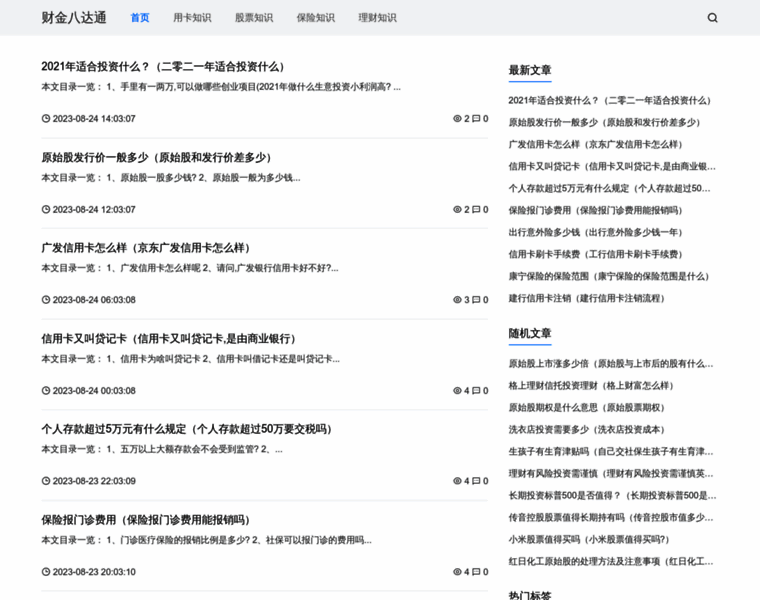The image size is (760, 600).
Task: Click the comment icon on 保险报门诊费用 row
Action: (x=476, y=572)
